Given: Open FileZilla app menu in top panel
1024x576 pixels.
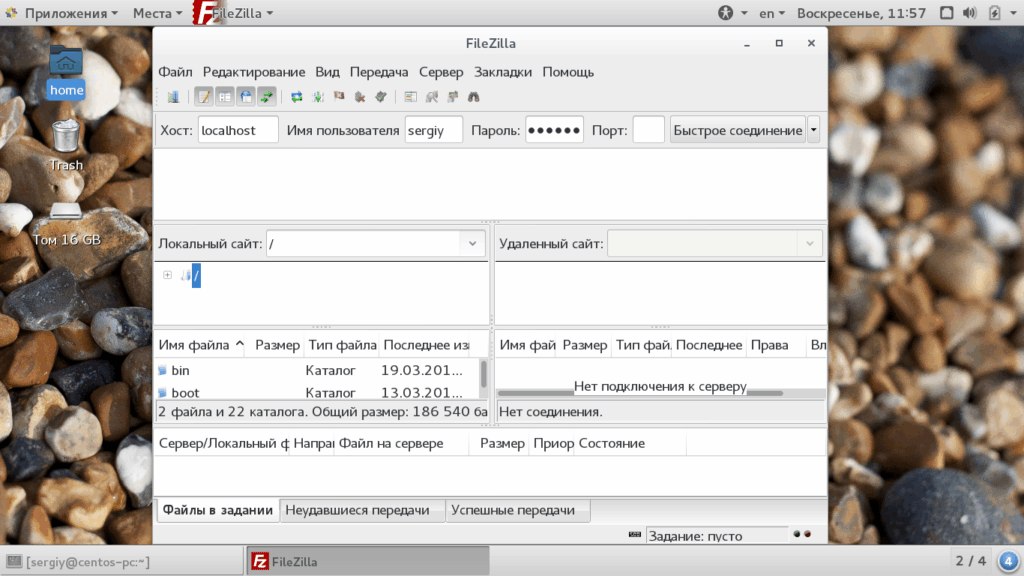Looking at the screenshot, I should tap(234, 13).
